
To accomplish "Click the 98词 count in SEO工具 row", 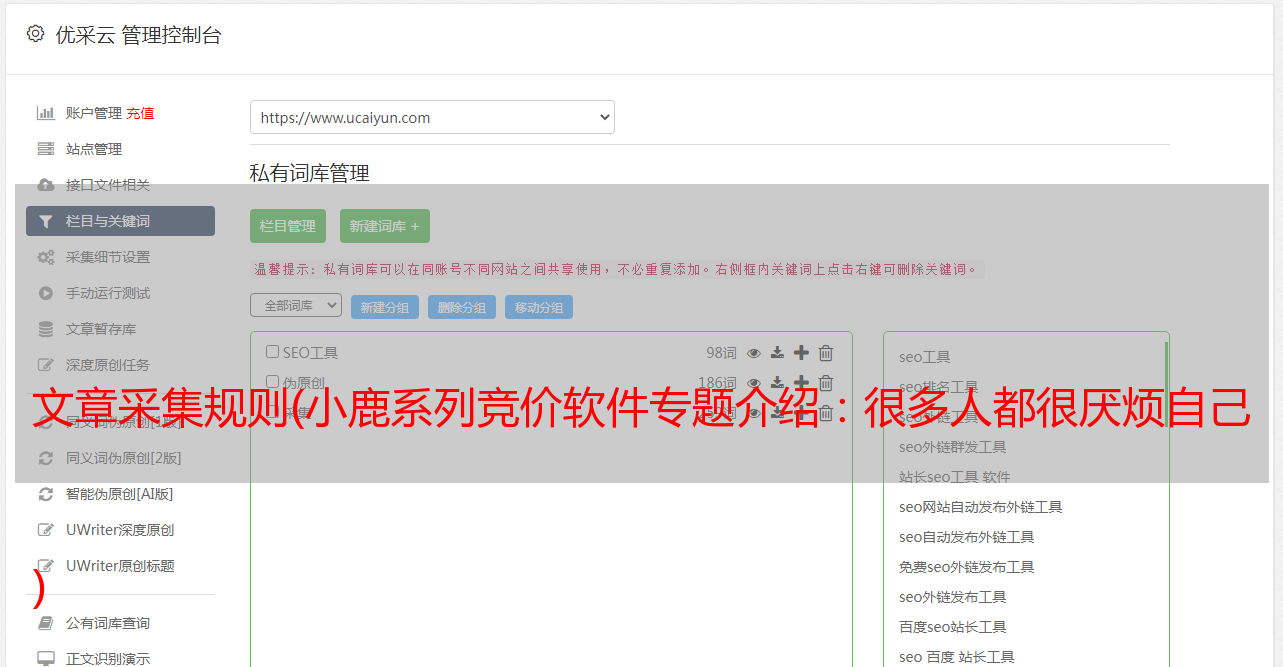I will [721, 352].
